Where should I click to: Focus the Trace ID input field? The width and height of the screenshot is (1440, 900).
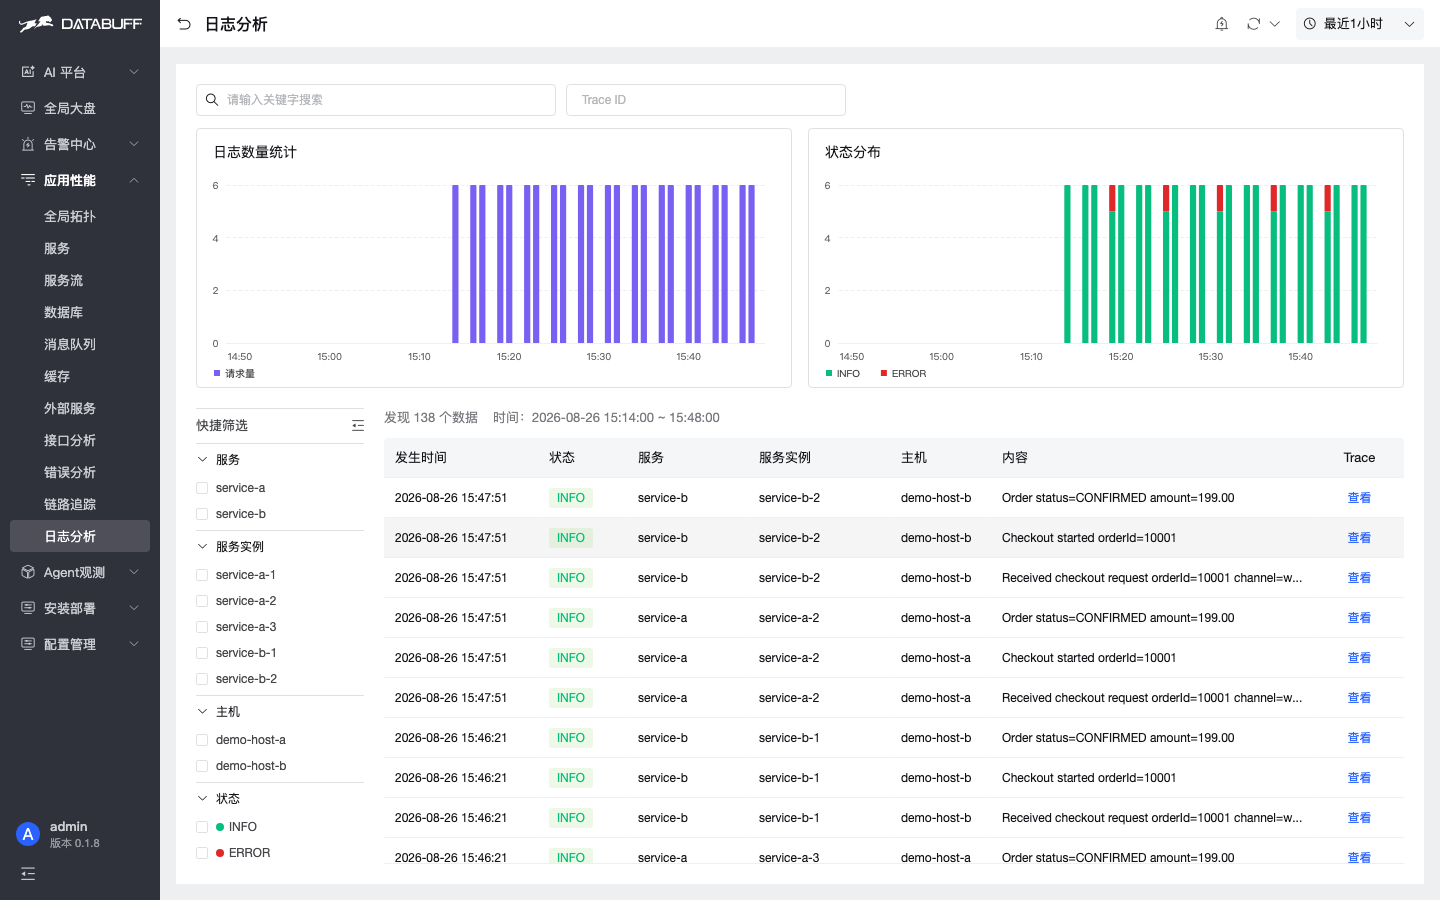[706, 100]
